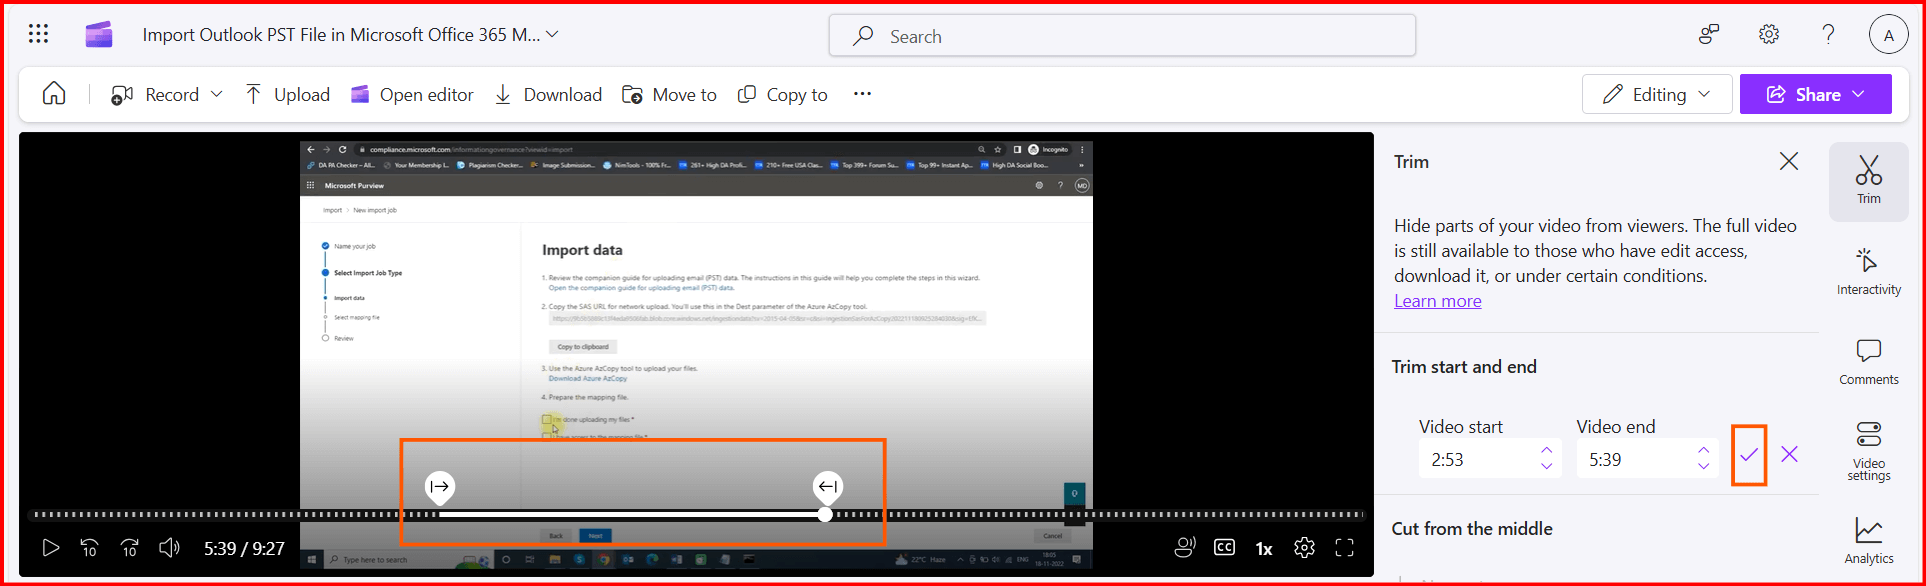Close the Trim panel
The width and height of the screenshot is (1926, 586).
[1789, 161]
